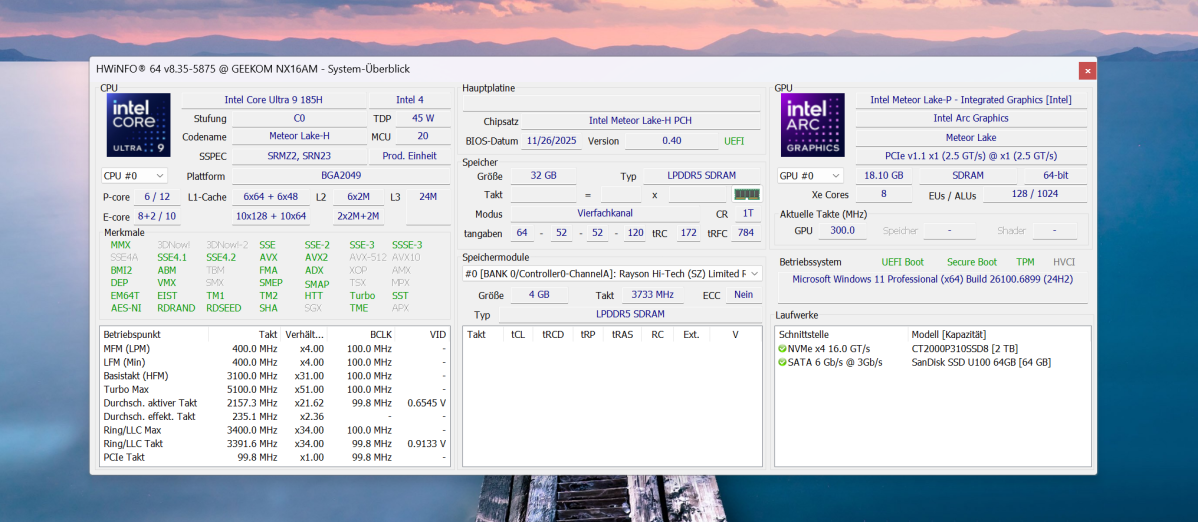The image size is (1198, 522).
Task: Click the greyed AVX-512 feature flag
Action: 365,258
